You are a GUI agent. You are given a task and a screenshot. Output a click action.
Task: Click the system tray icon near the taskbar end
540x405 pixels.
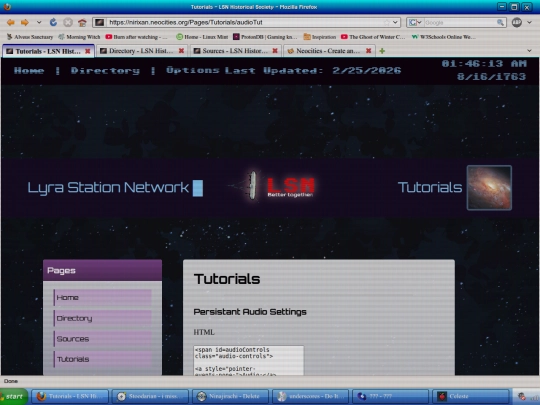click(x=522, y=397)
